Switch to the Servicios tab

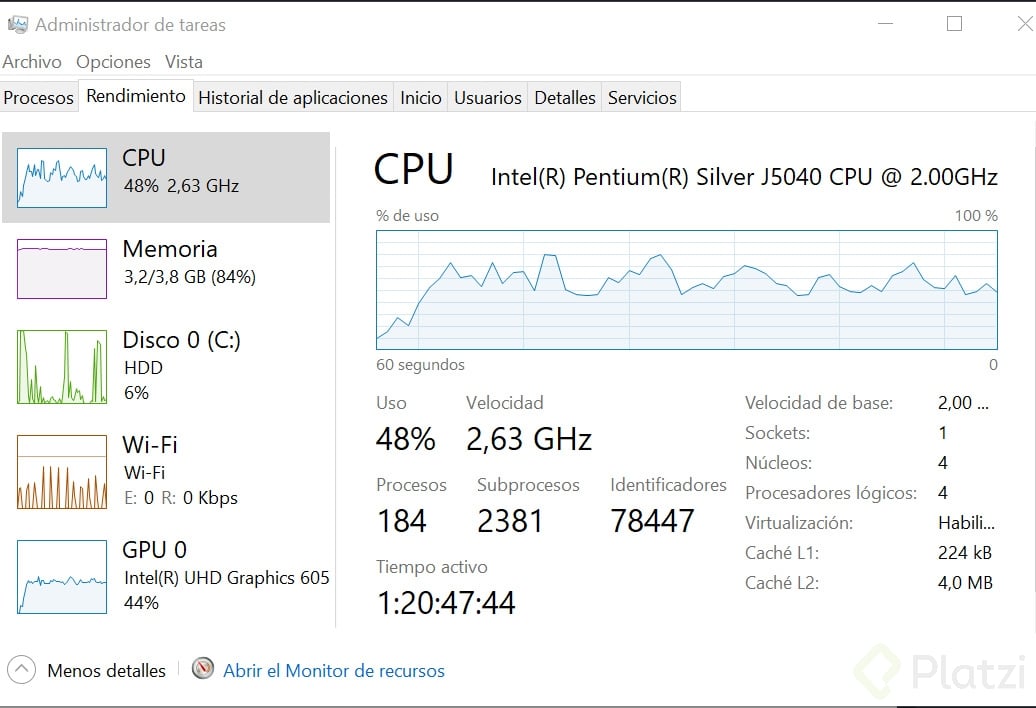pyautogui.click(x=642, y=98)
